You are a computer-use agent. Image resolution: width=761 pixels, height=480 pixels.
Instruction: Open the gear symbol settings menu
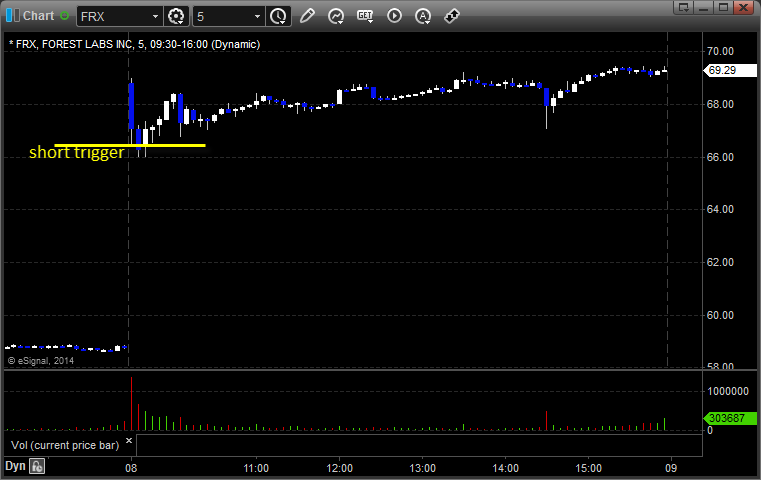176,17
